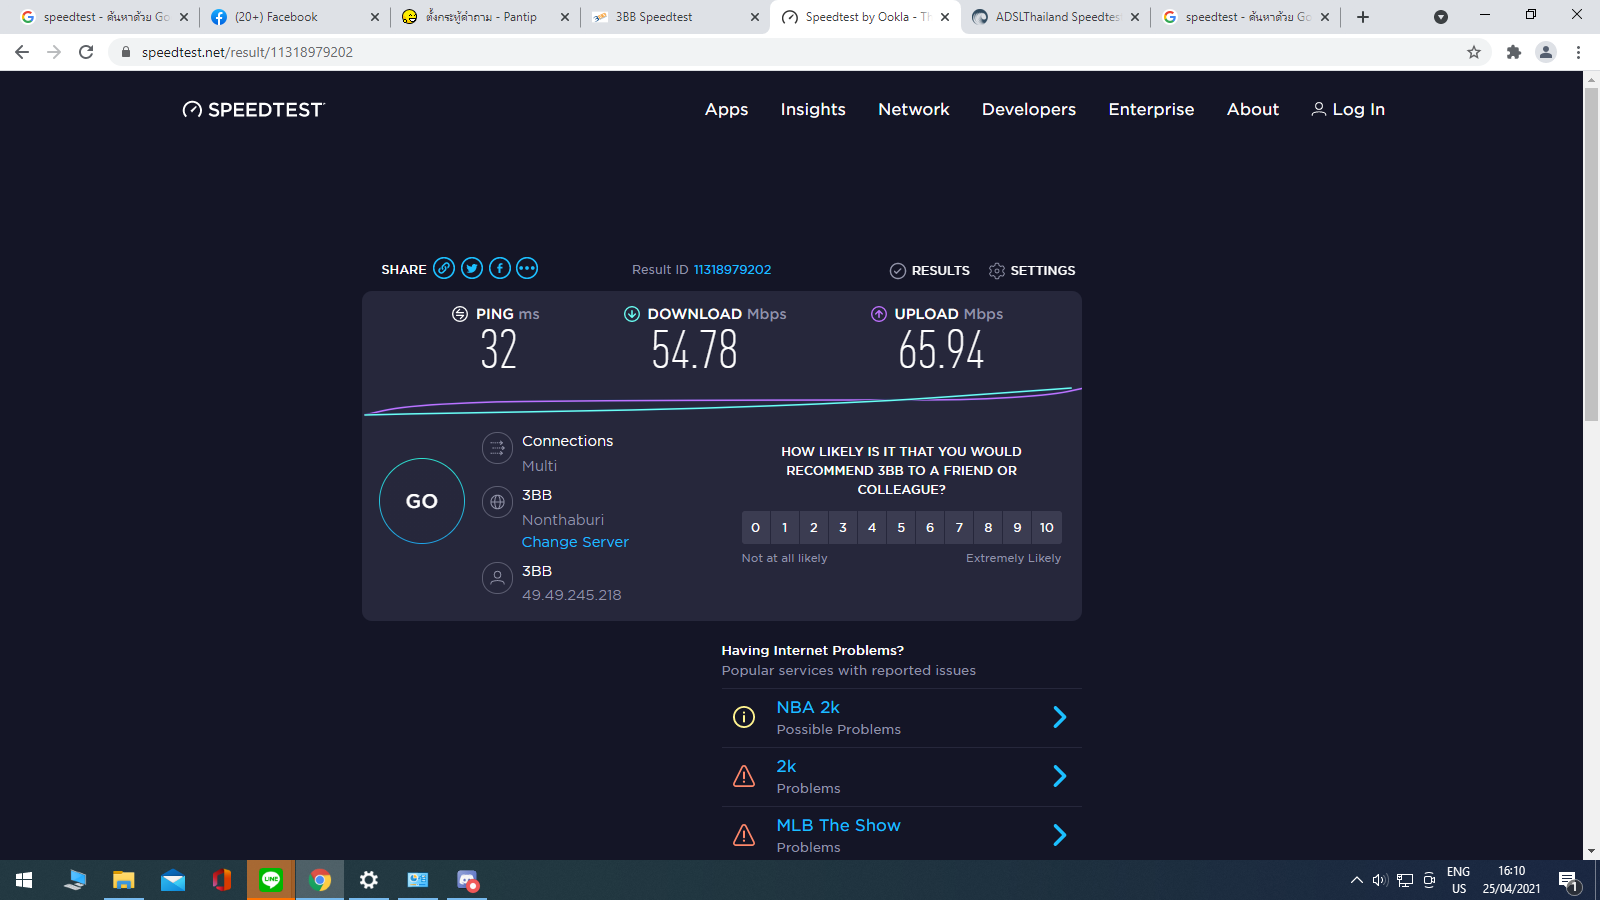Open the Developers menu

(x=1029, y=110)
